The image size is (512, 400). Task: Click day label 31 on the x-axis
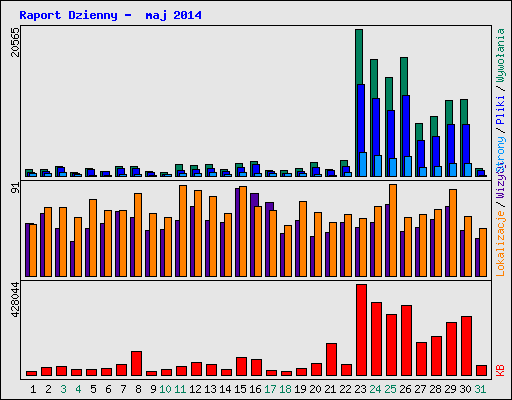pos(480,389)
